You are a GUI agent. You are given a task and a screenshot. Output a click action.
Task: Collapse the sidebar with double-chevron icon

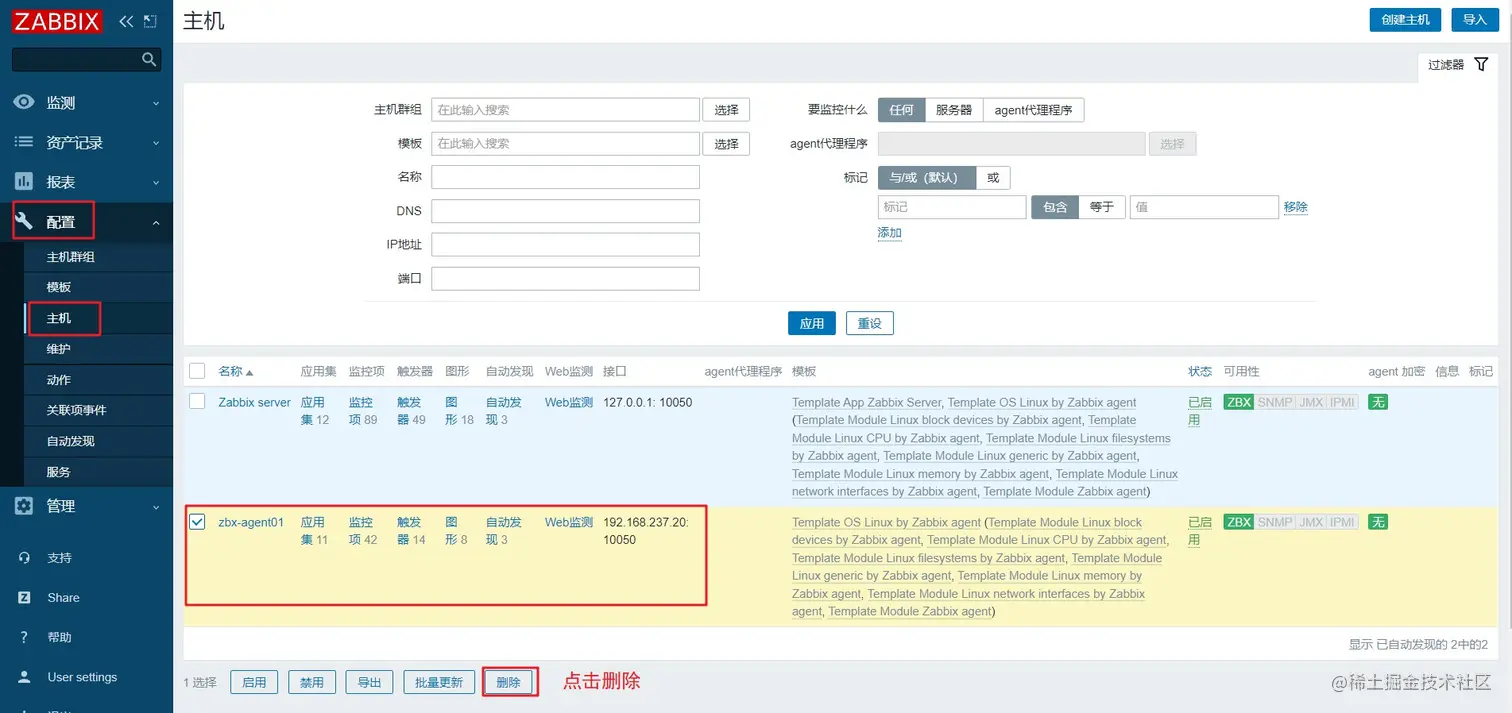coord(126,21)
